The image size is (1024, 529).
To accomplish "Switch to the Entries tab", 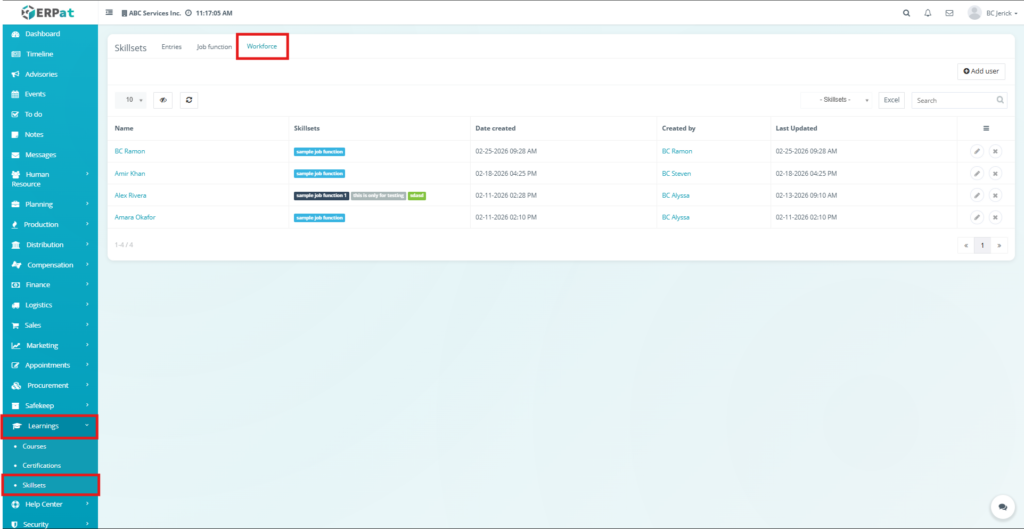I will point(171,47).
